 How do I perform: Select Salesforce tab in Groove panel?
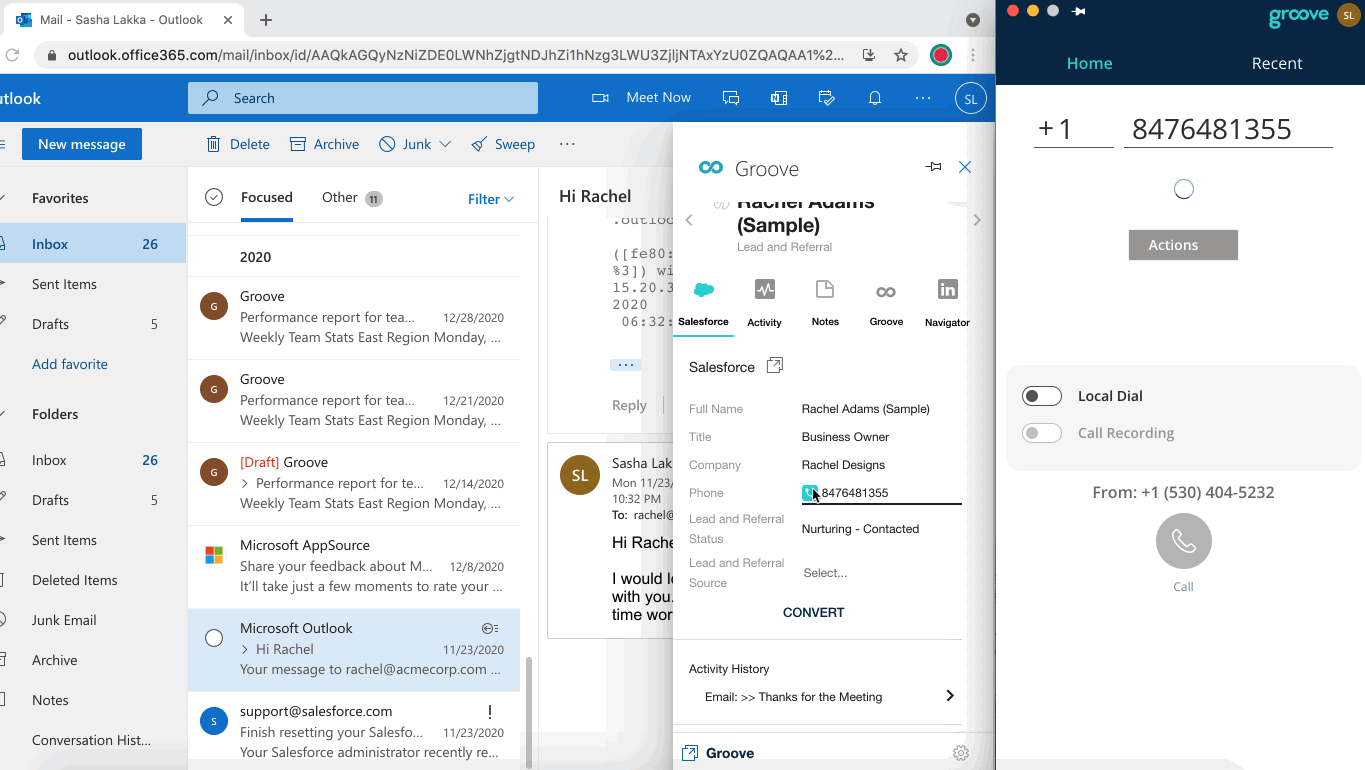703,303
